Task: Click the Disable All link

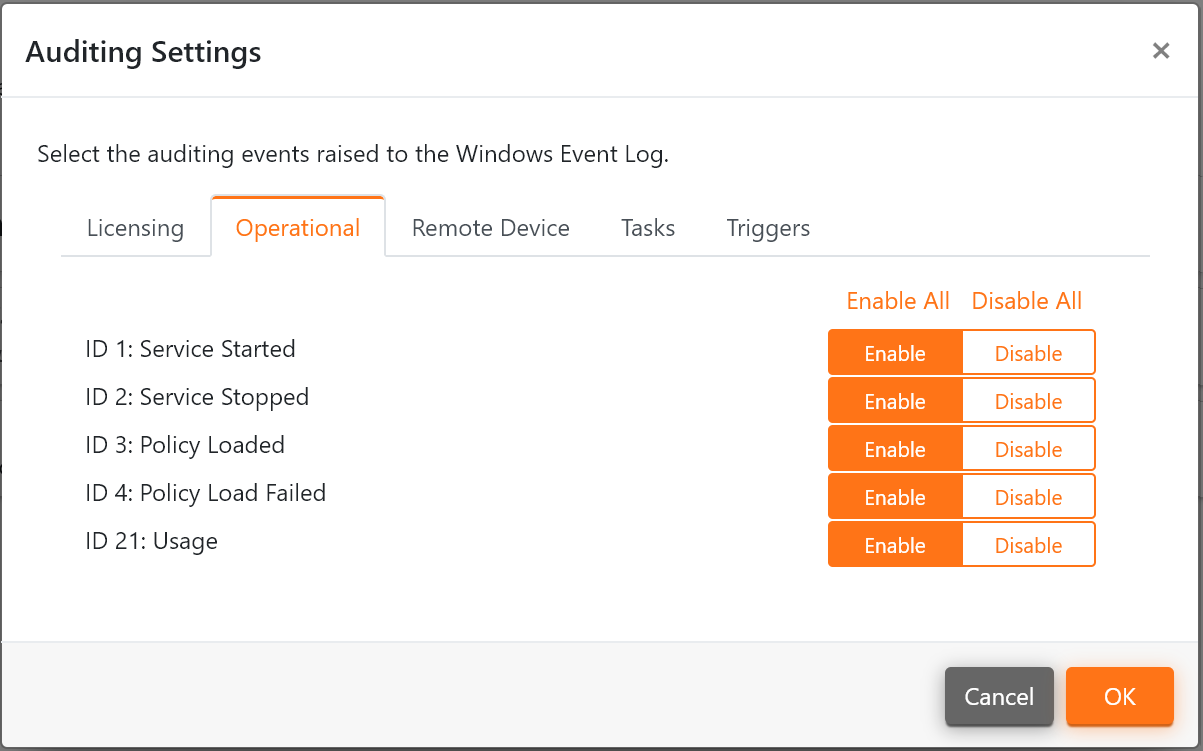Action: [x=1027, y=301]
